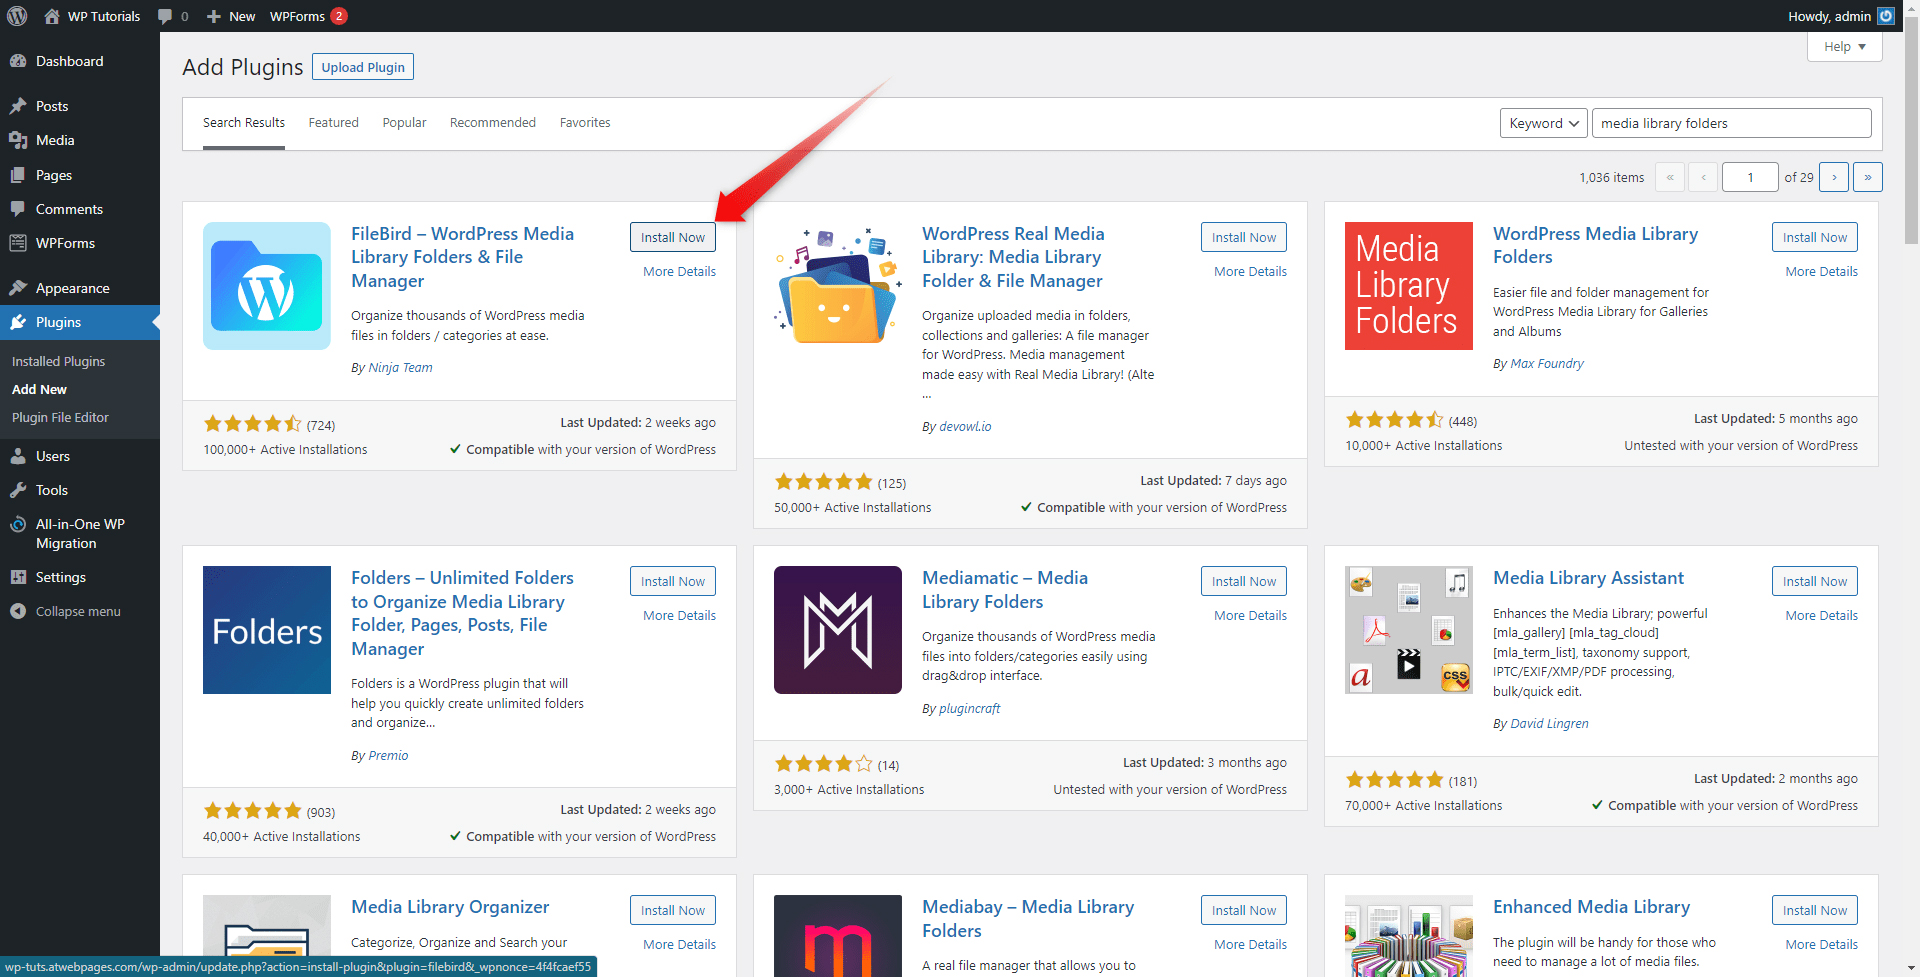View More Details for Media Library Assistant
This screenshot has height=977, width=1920.
click(1821, 616)
